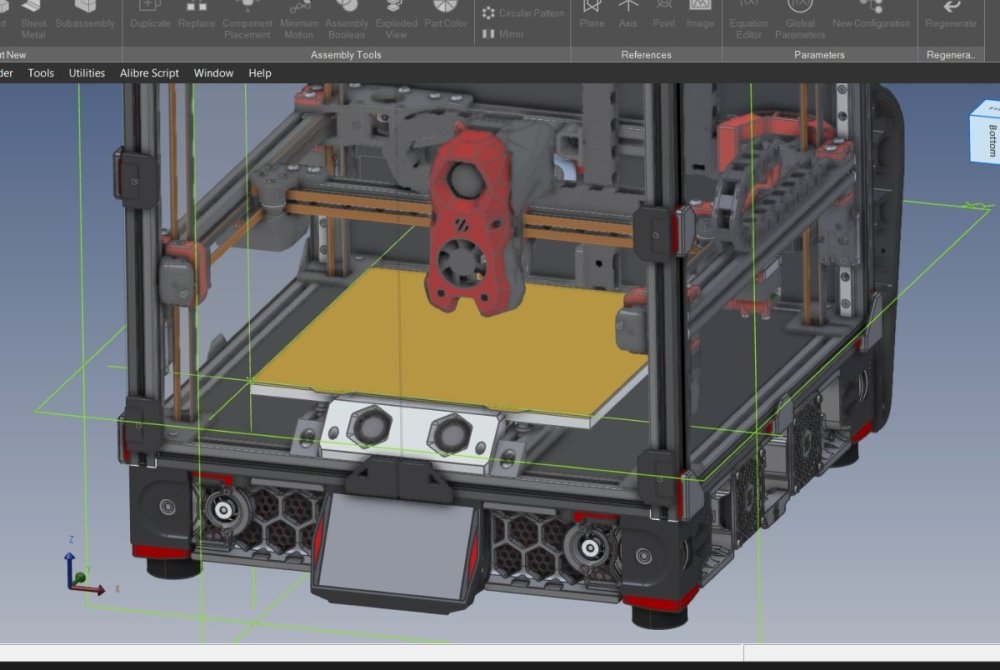Select the Replace component tool

(196, 15)
